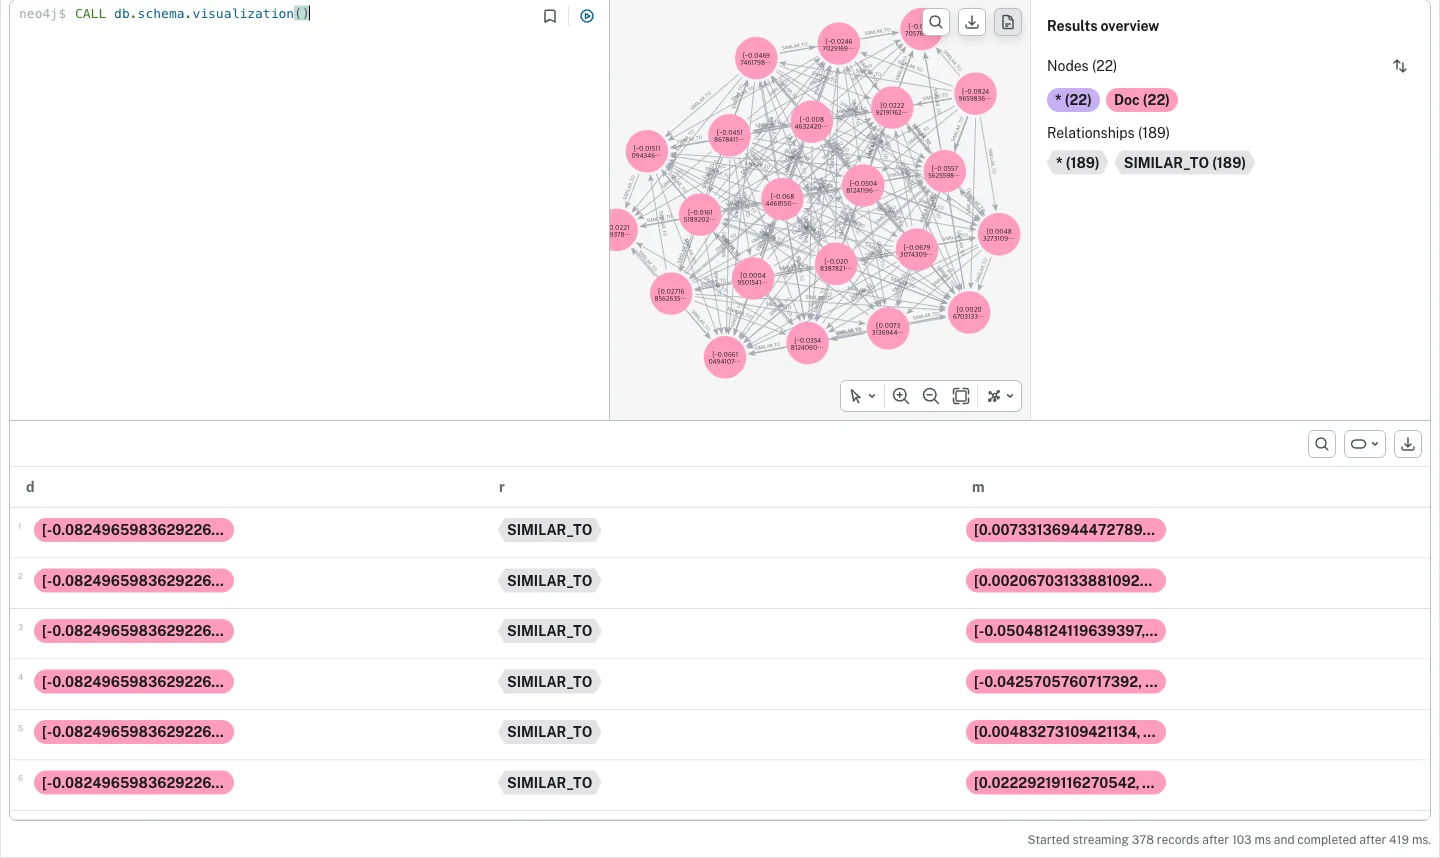Select graph node [-0.0246 7029169

[x=838, y=44]
